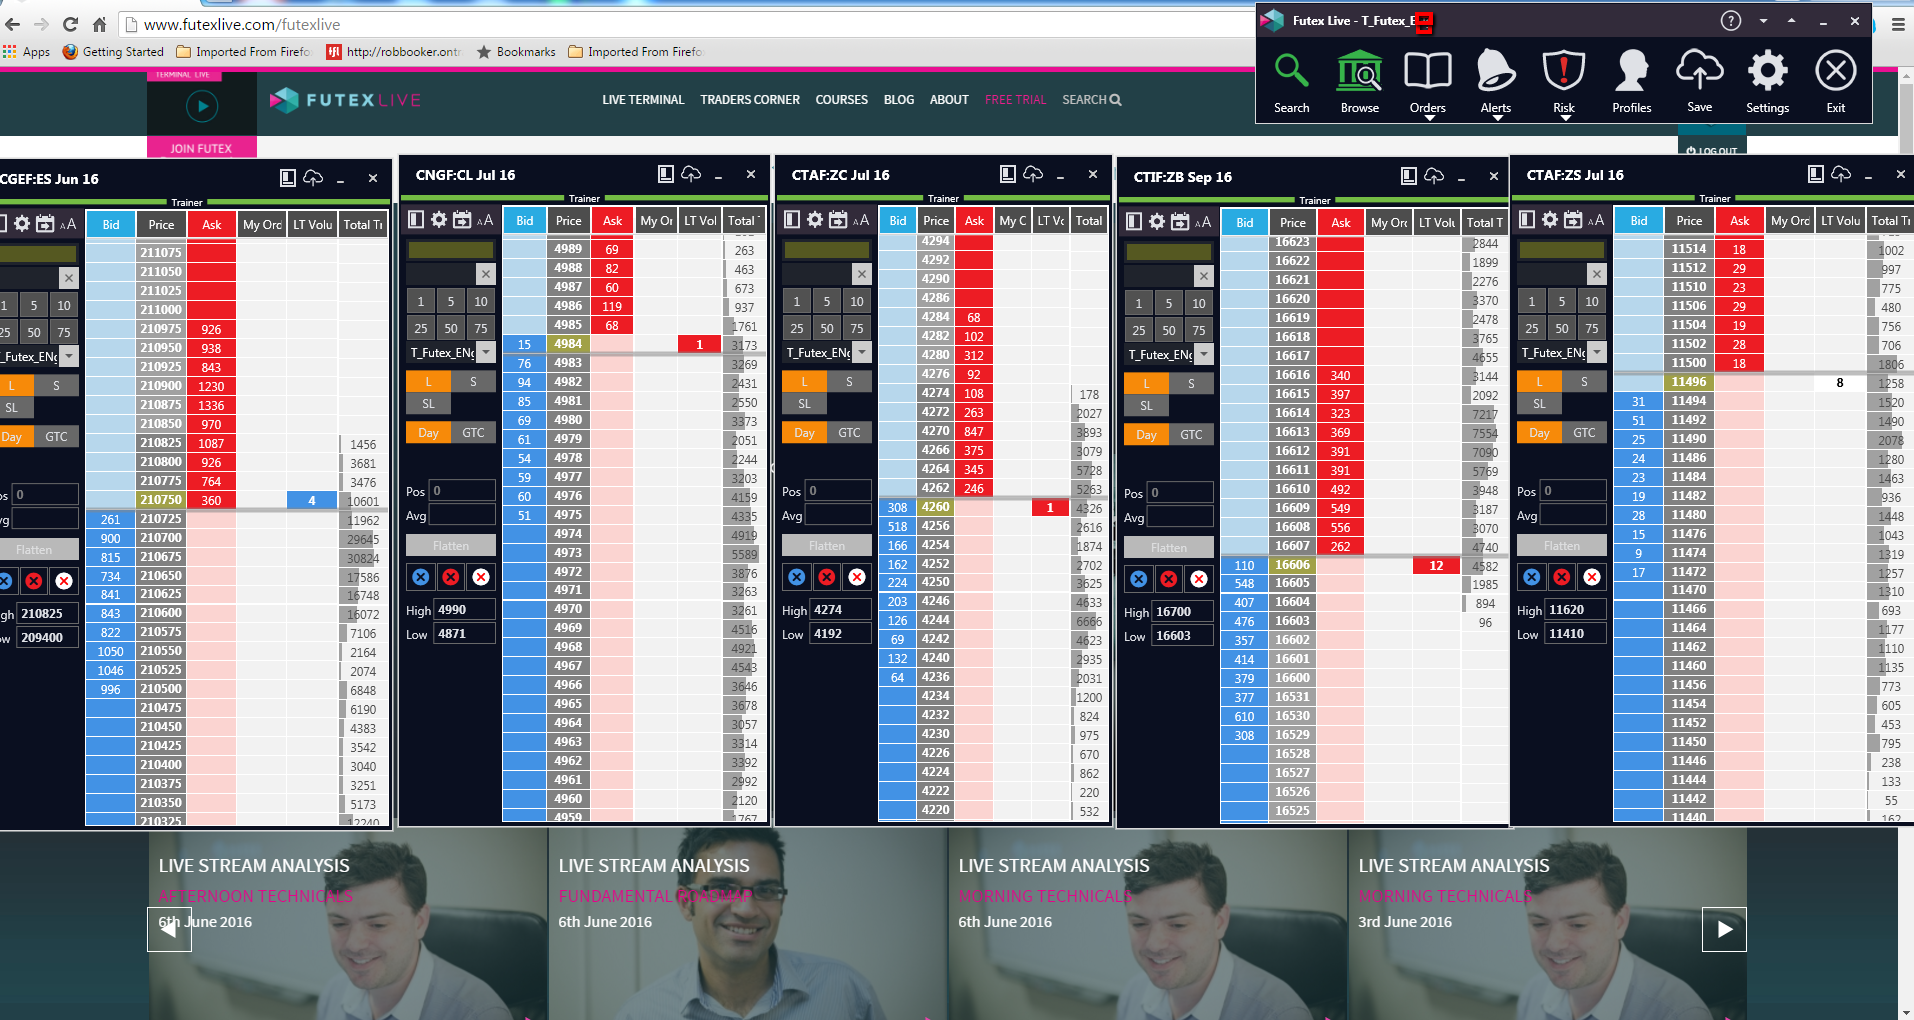Click the layout icon in CTAF:ZC title bar
Viewport: 1914px width, 1020px height.
[1008, 174]
